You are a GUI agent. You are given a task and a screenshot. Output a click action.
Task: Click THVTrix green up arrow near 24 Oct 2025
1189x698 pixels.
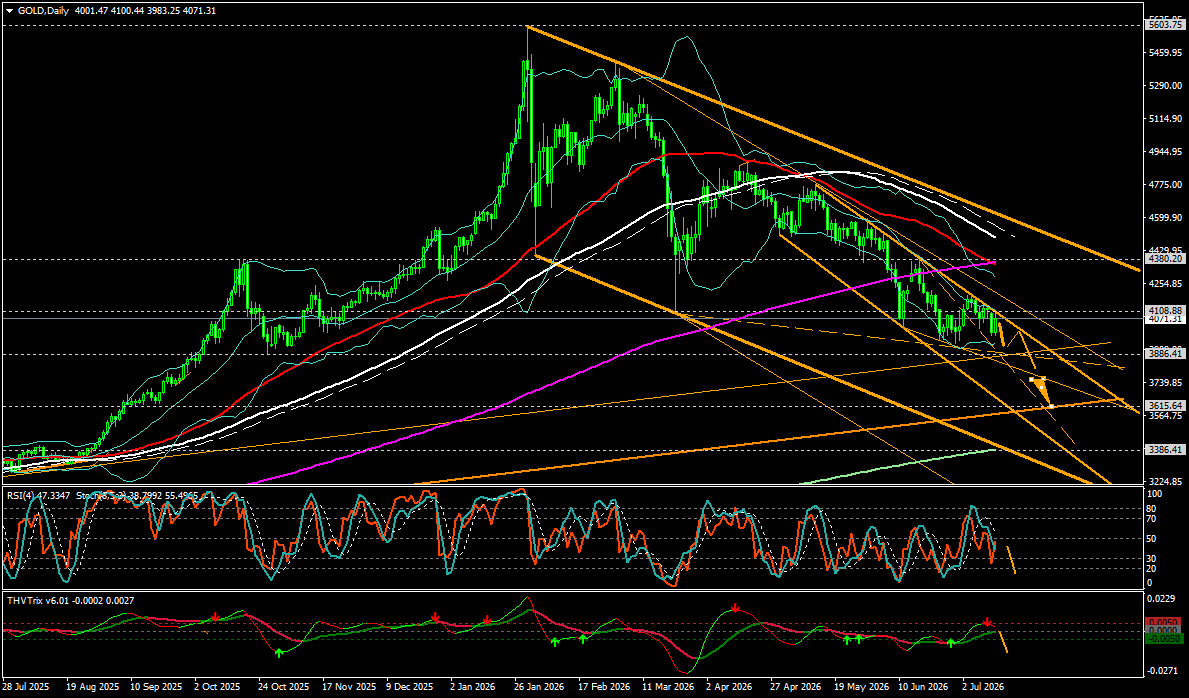click(x=278, y=652)
